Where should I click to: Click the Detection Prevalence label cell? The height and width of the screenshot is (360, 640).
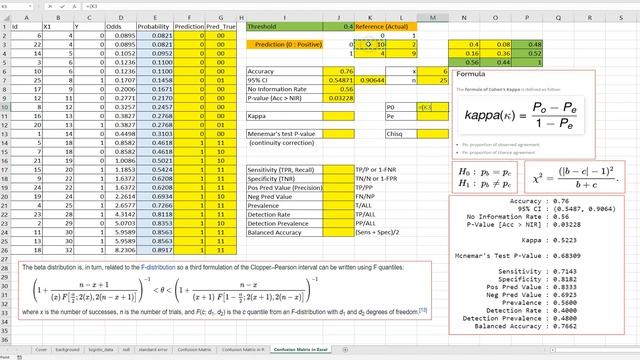(284, 223)
